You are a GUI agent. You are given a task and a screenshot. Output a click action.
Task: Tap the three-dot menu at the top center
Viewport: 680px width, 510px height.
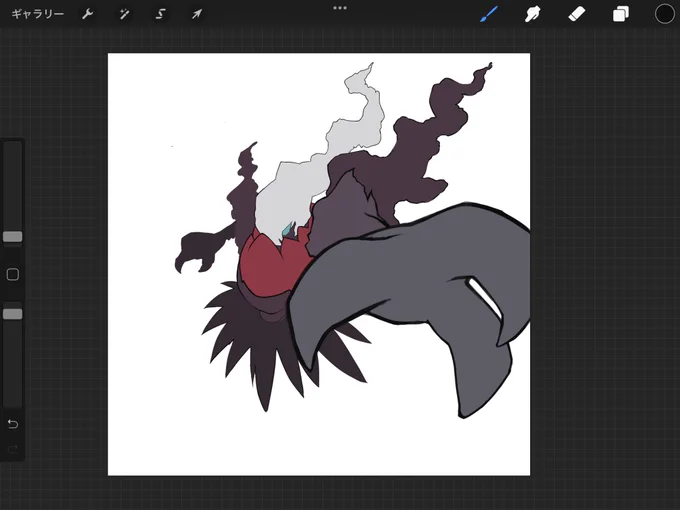point(340,8)
